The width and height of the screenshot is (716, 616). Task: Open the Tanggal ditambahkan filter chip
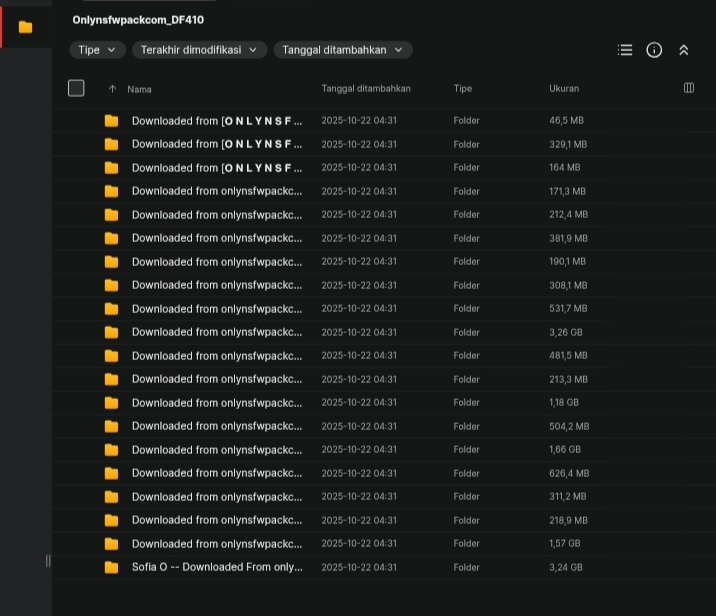(342, 50)
